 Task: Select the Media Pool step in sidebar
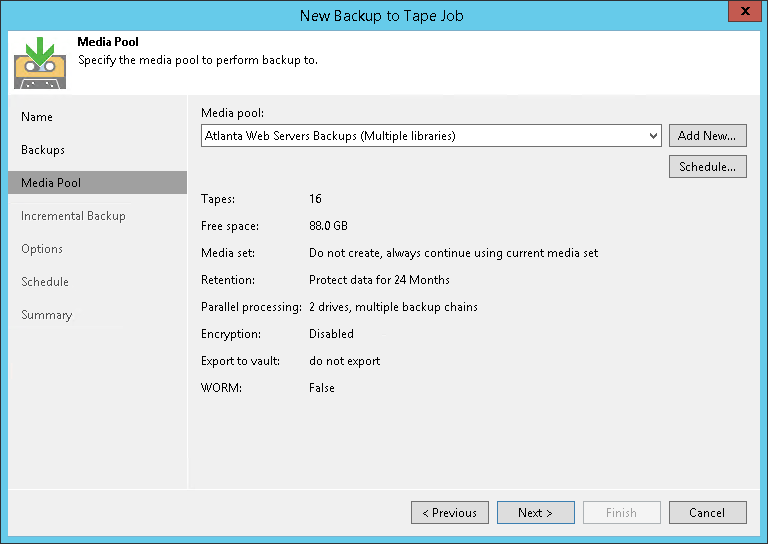tap(51, 183)
